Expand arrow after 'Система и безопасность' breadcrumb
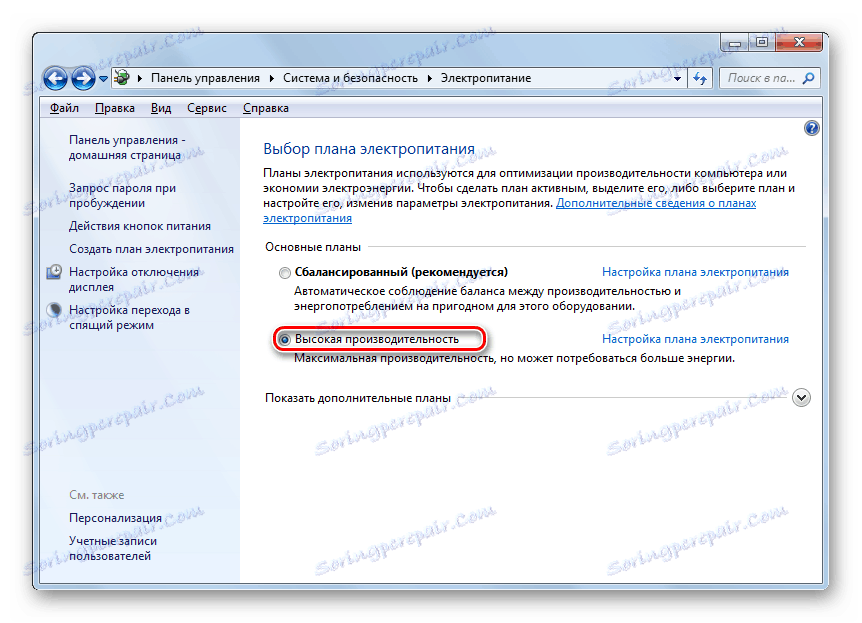The image size is (862, 623). coord(429,79)
